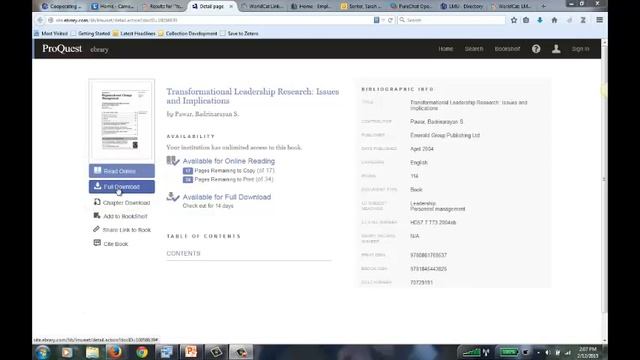Click the online reading book icon
This screenshot has width=640, height=360.
point(173,161)
